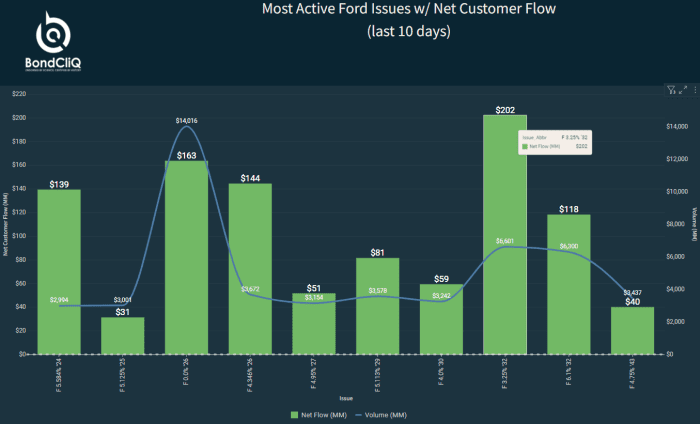The height and width of the screenshot is (424, 700).
Task: Click the '(last 10 days)' subtitle
Action: pos(409,32)
